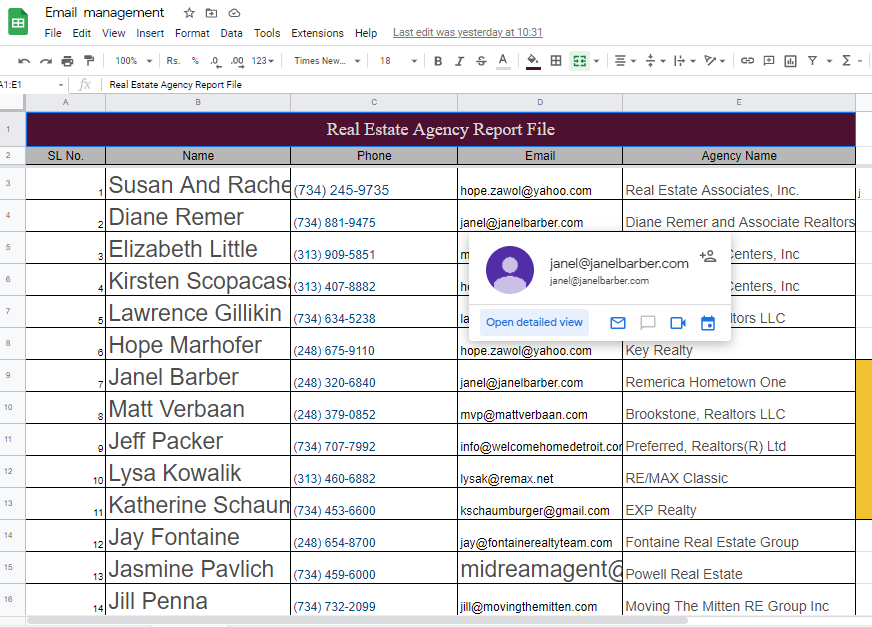
Task: Click the Insert comment icon
Action: click(767, 62)
